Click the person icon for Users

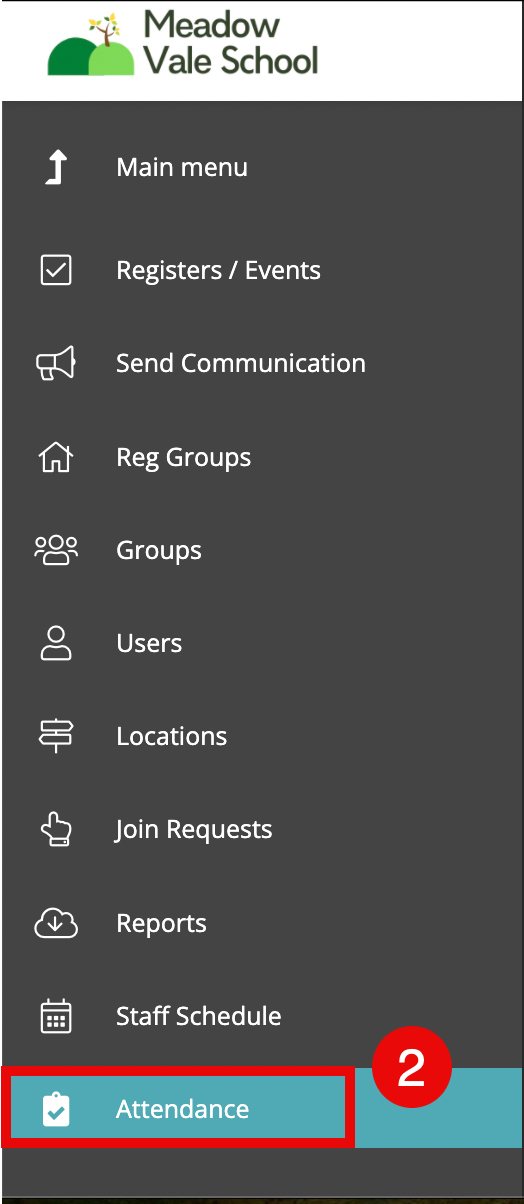point(56,643)
